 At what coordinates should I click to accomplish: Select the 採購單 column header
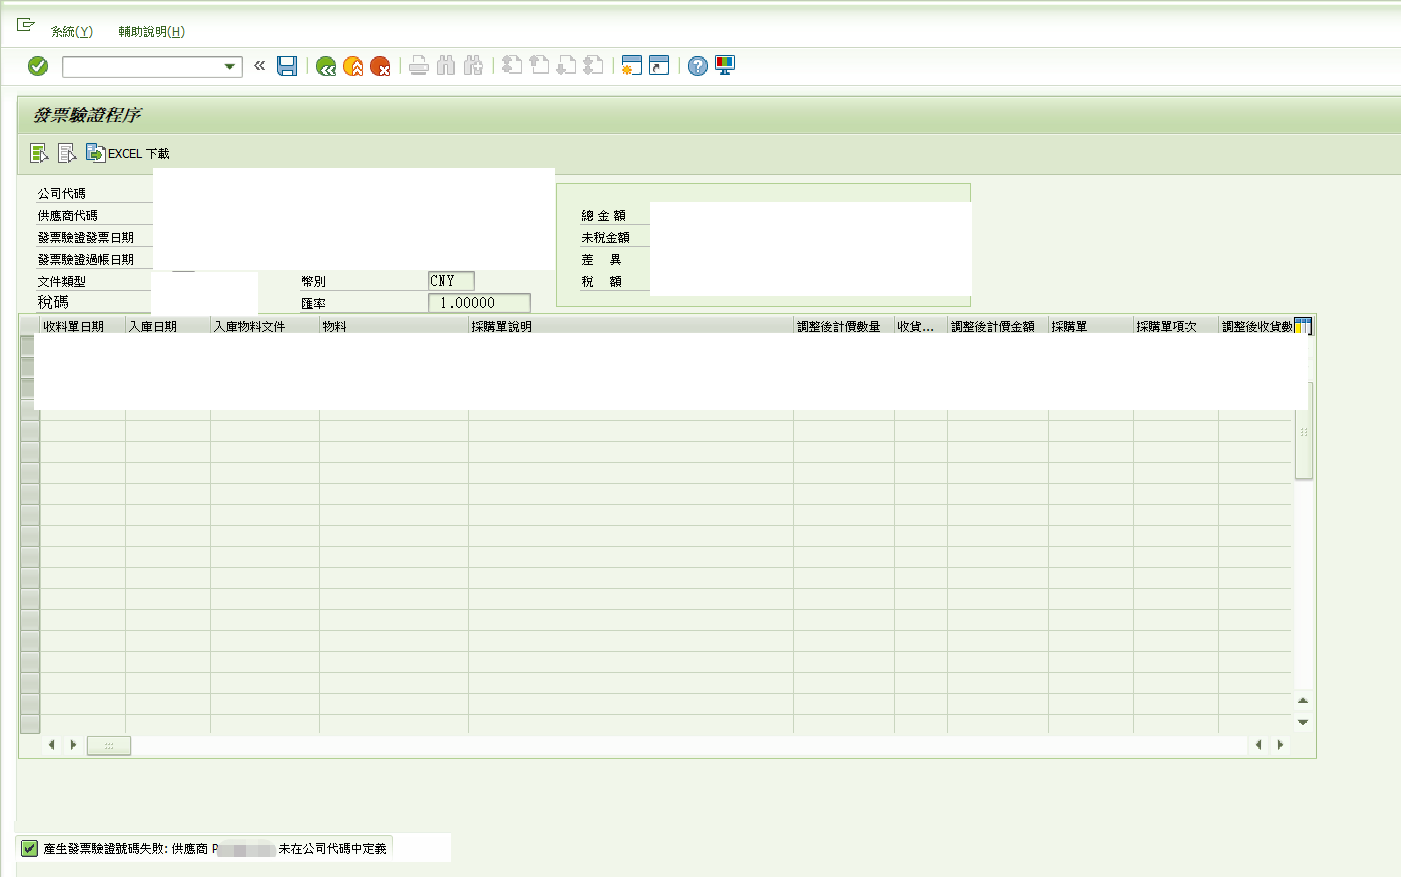coord(1091,326)
